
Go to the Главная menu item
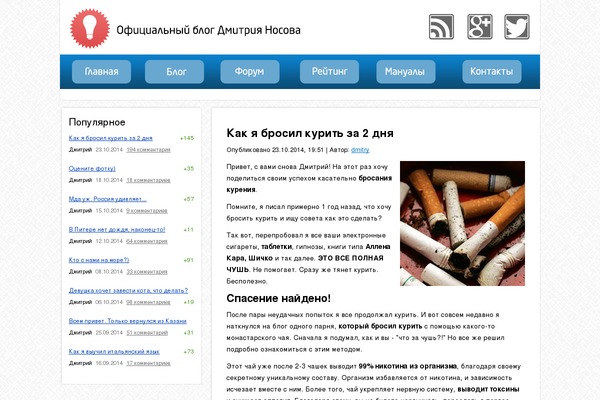101,72
